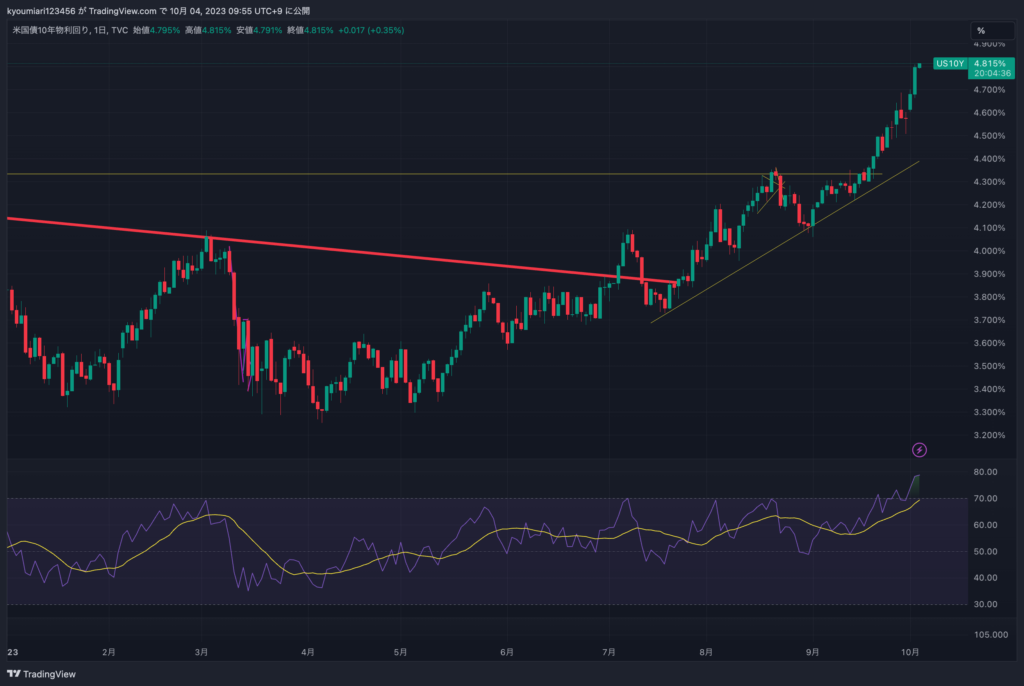Select the yellow ascending trendline
1024x686 pixels.
click(x=784, y=242)
